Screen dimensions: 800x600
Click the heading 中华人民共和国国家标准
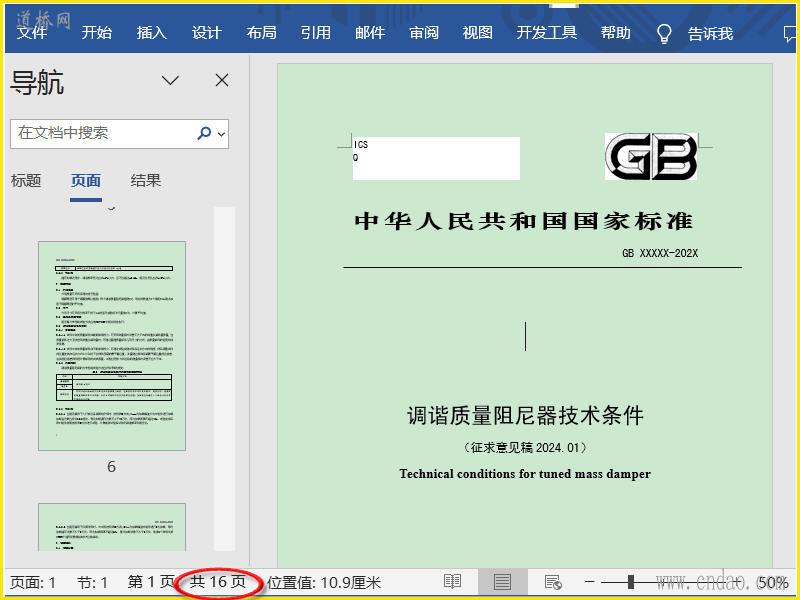pyautogui.click(x=524, y=221)
